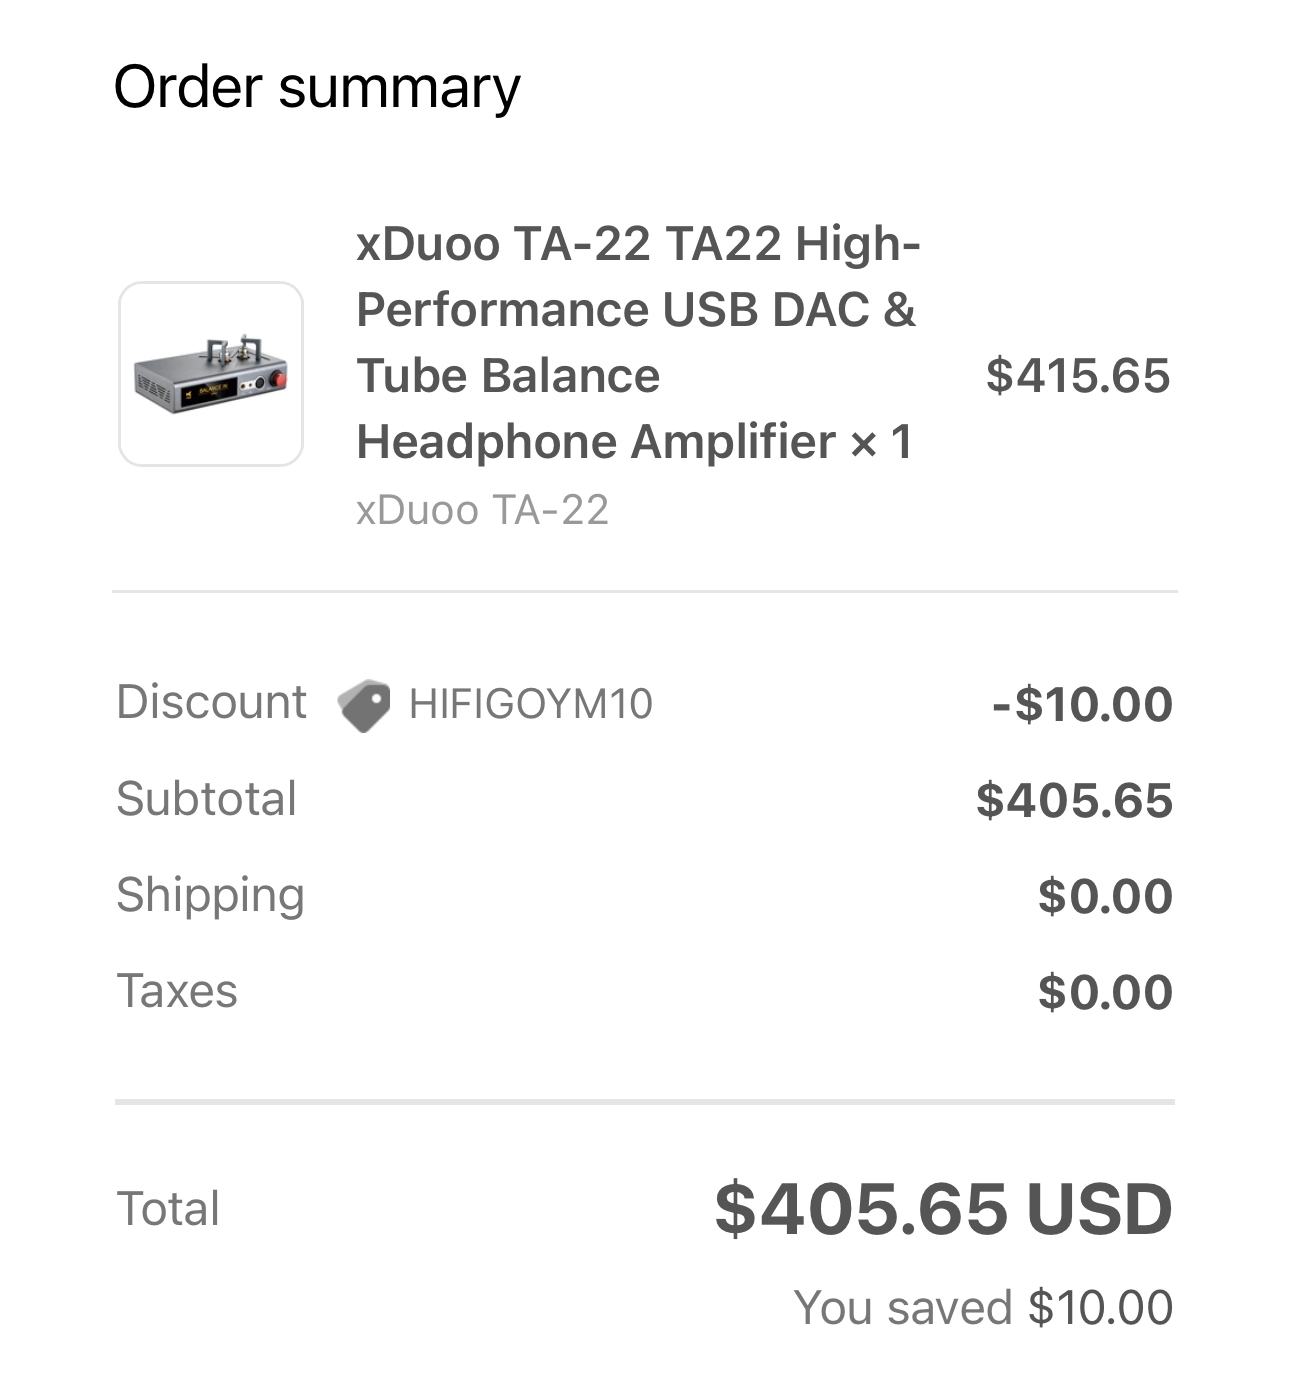Viewport: 1290px width, 1388px height.
Task: Click the Shipping $0.00 amount
Action: click(1105, 896)
